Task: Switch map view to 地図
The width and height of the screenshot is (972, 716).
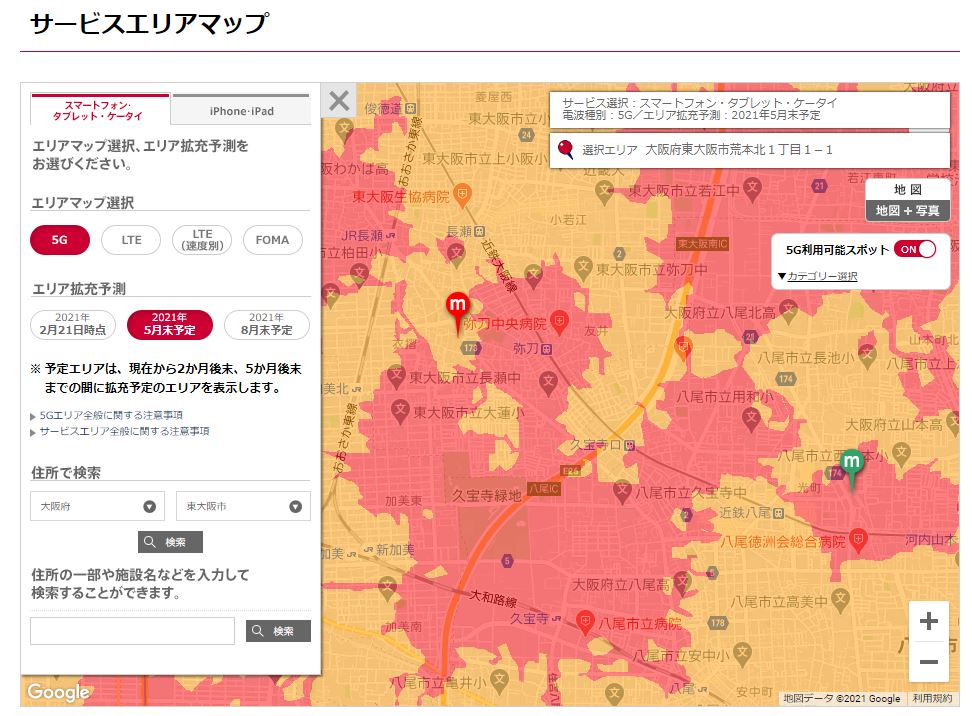Action: [x=908, y=190]
